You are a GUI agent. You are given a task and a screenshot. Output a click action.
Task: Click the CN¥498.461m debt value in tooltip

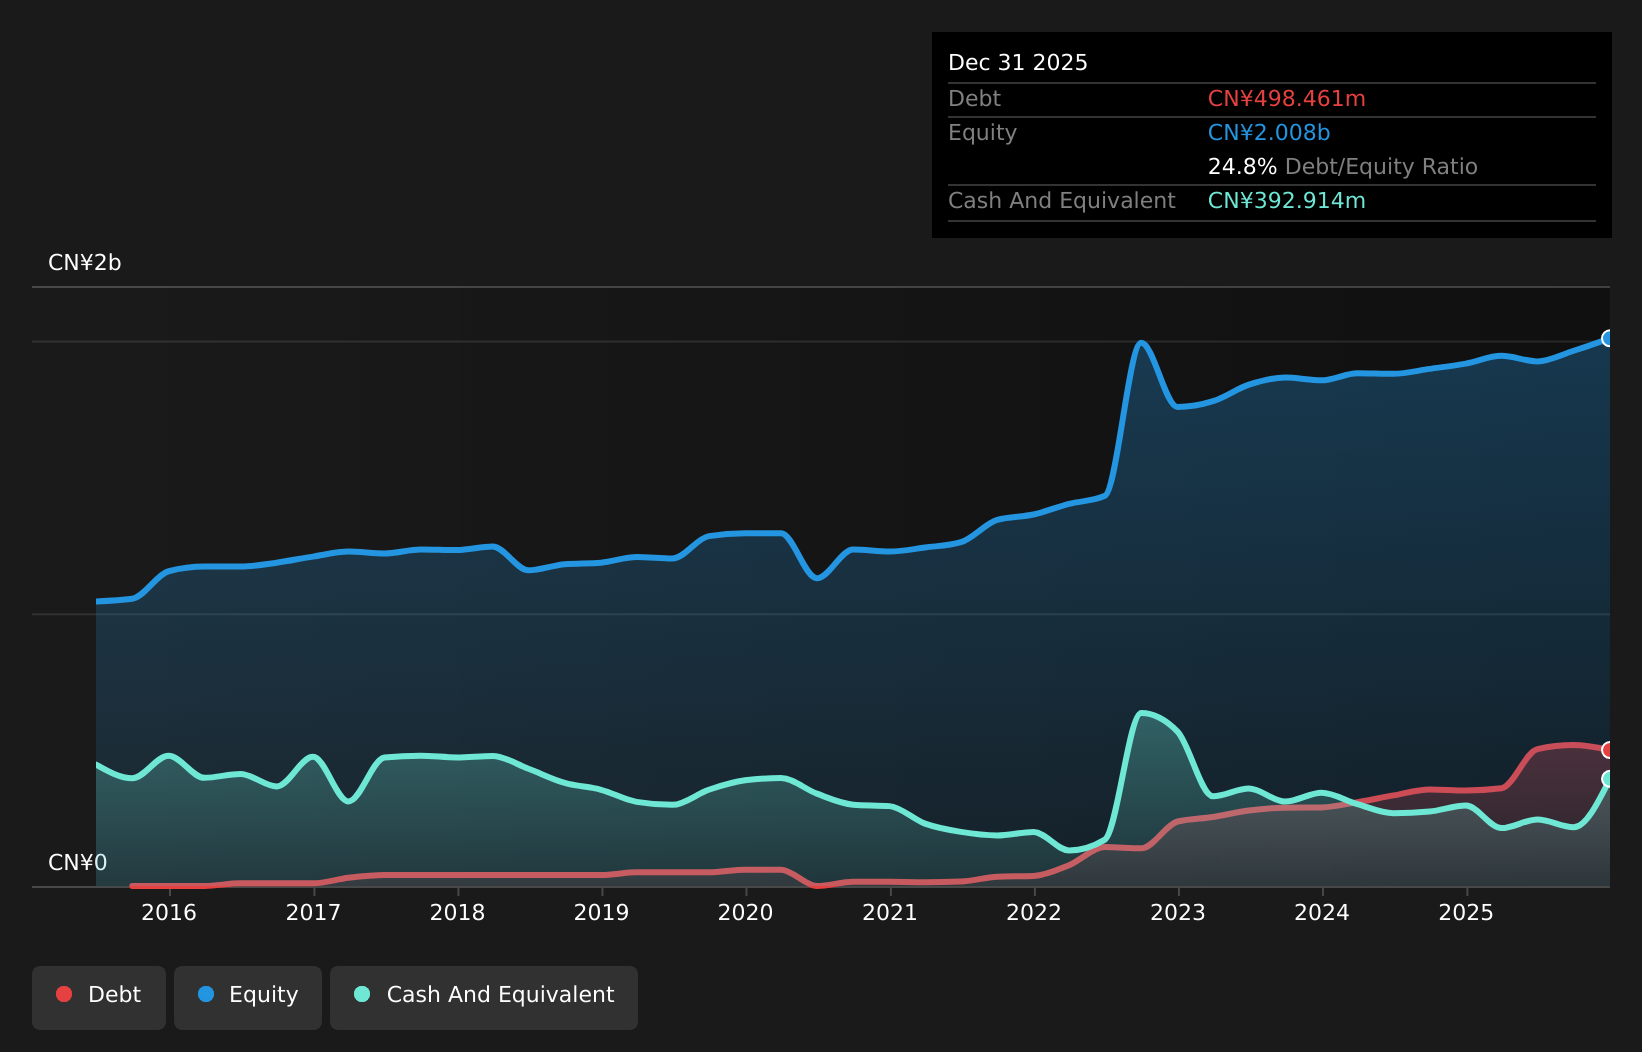[x=1286, y=99]
